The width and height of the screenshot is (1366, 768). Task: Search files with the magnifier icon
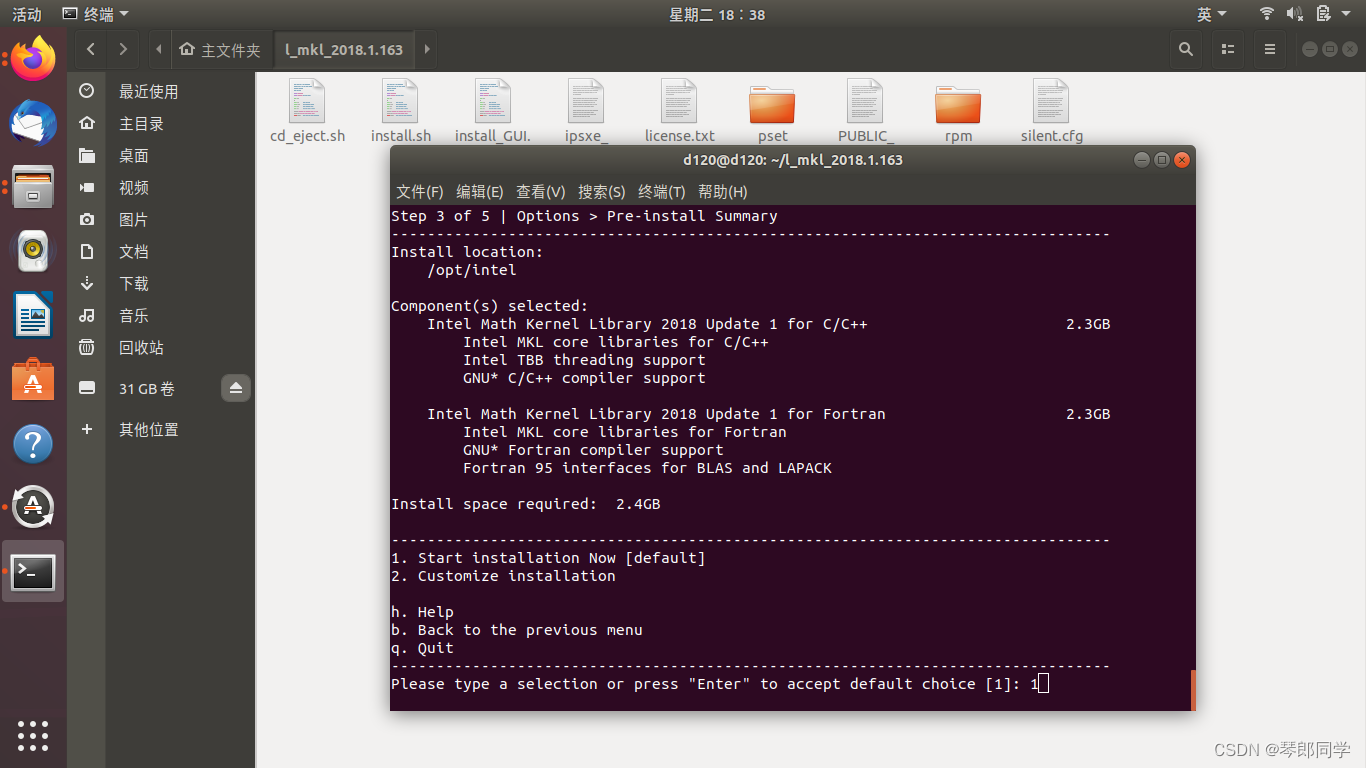(1186, 49)
